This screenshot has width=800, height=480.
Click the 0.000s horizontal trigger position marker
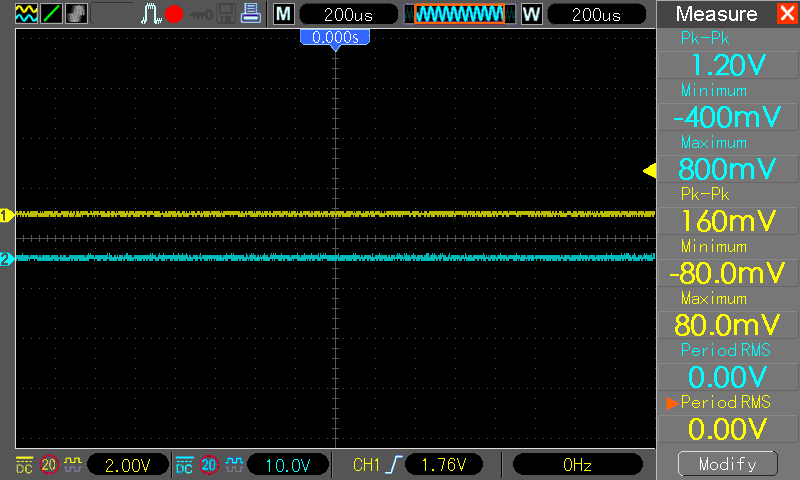(335, 38)
